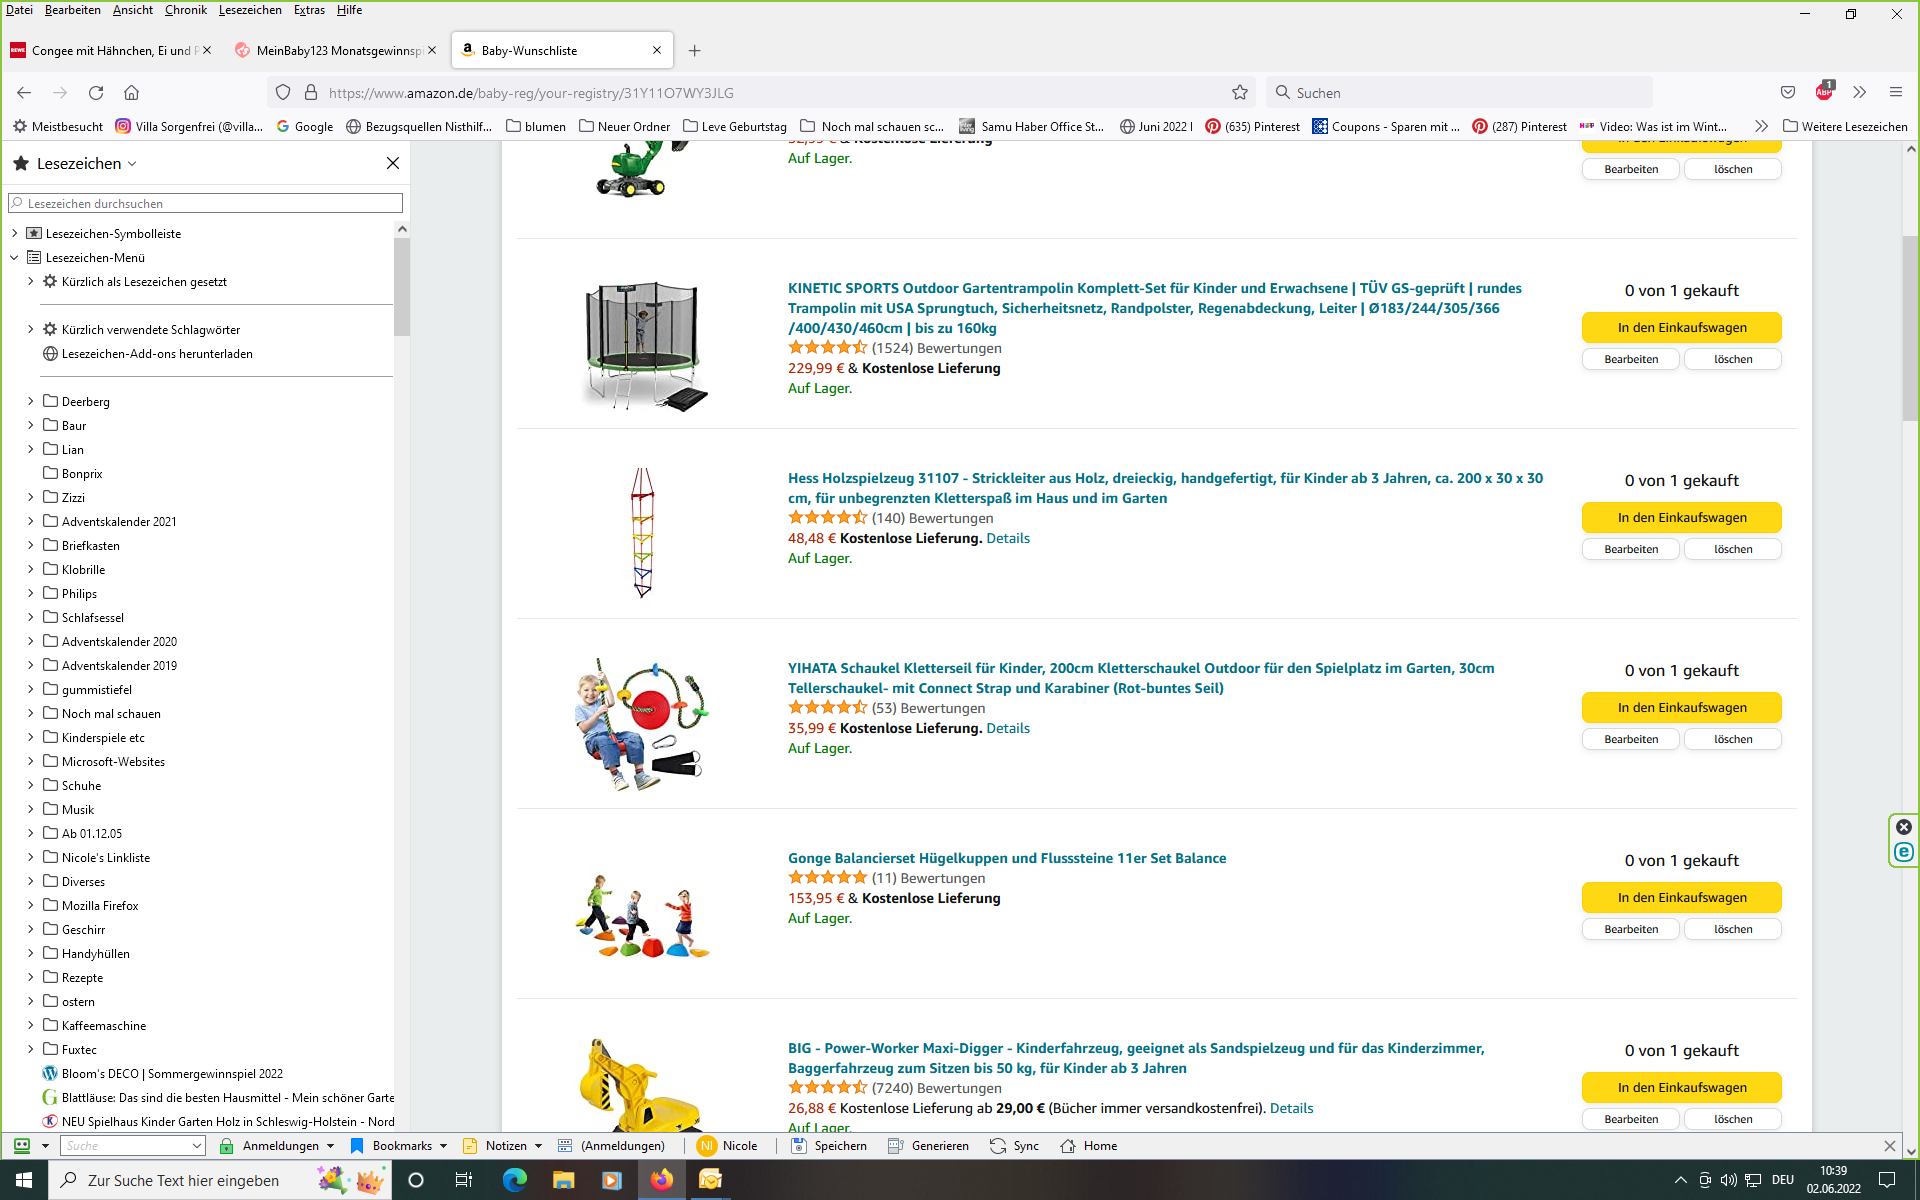
Task: Click in Lesezeichen durchsuchen search field
Action: [x=206, y=203]
